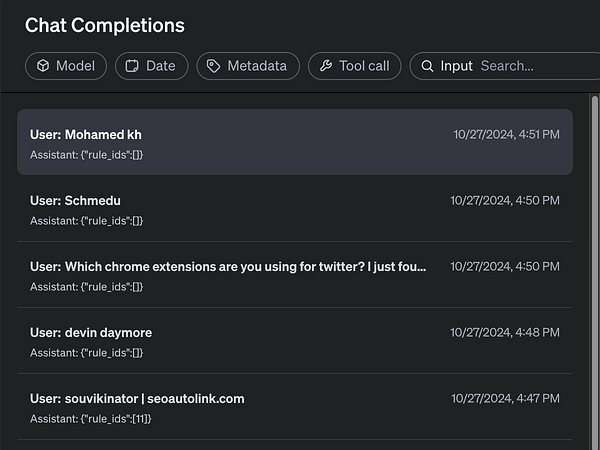
Task: Open the Model filter dropdown
Action: tap(66, 66)
